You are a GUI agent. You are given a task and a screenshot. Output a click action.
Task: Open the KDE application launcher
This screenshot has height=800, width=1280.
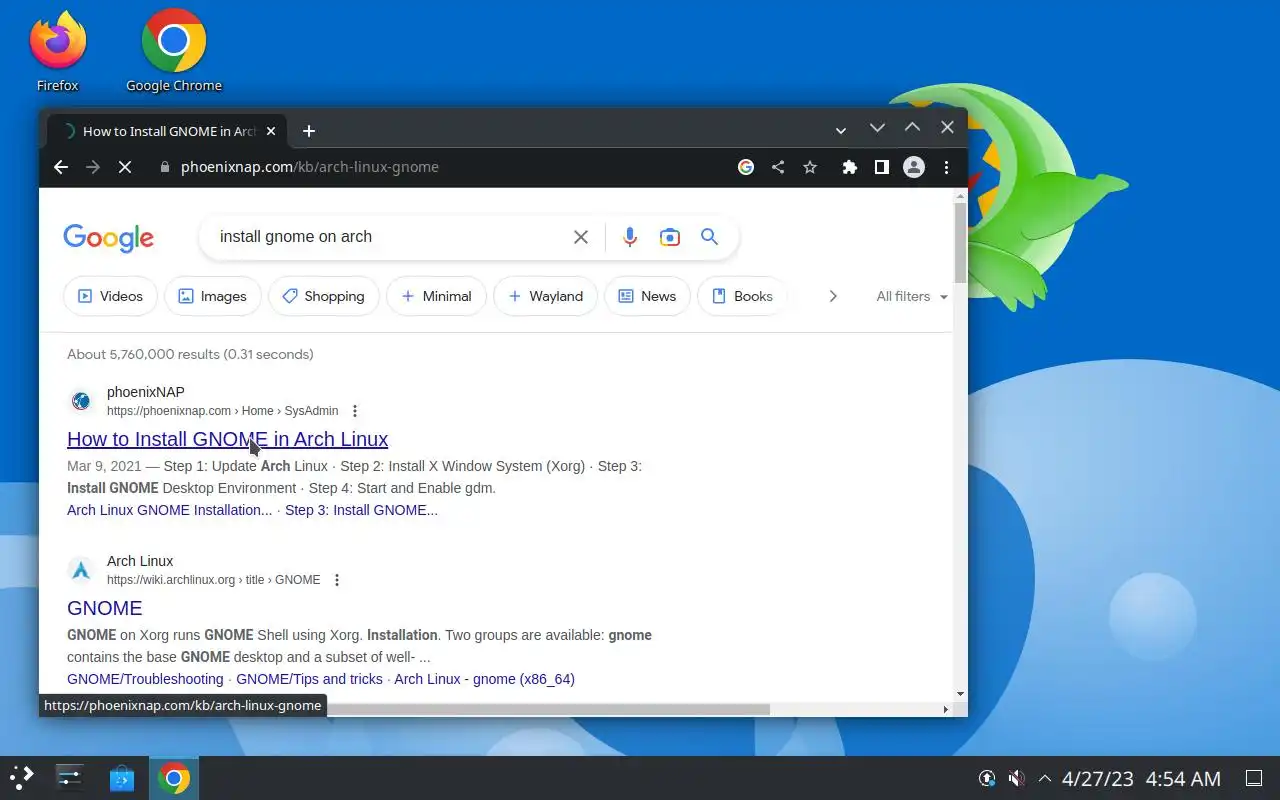pos(22,778)
